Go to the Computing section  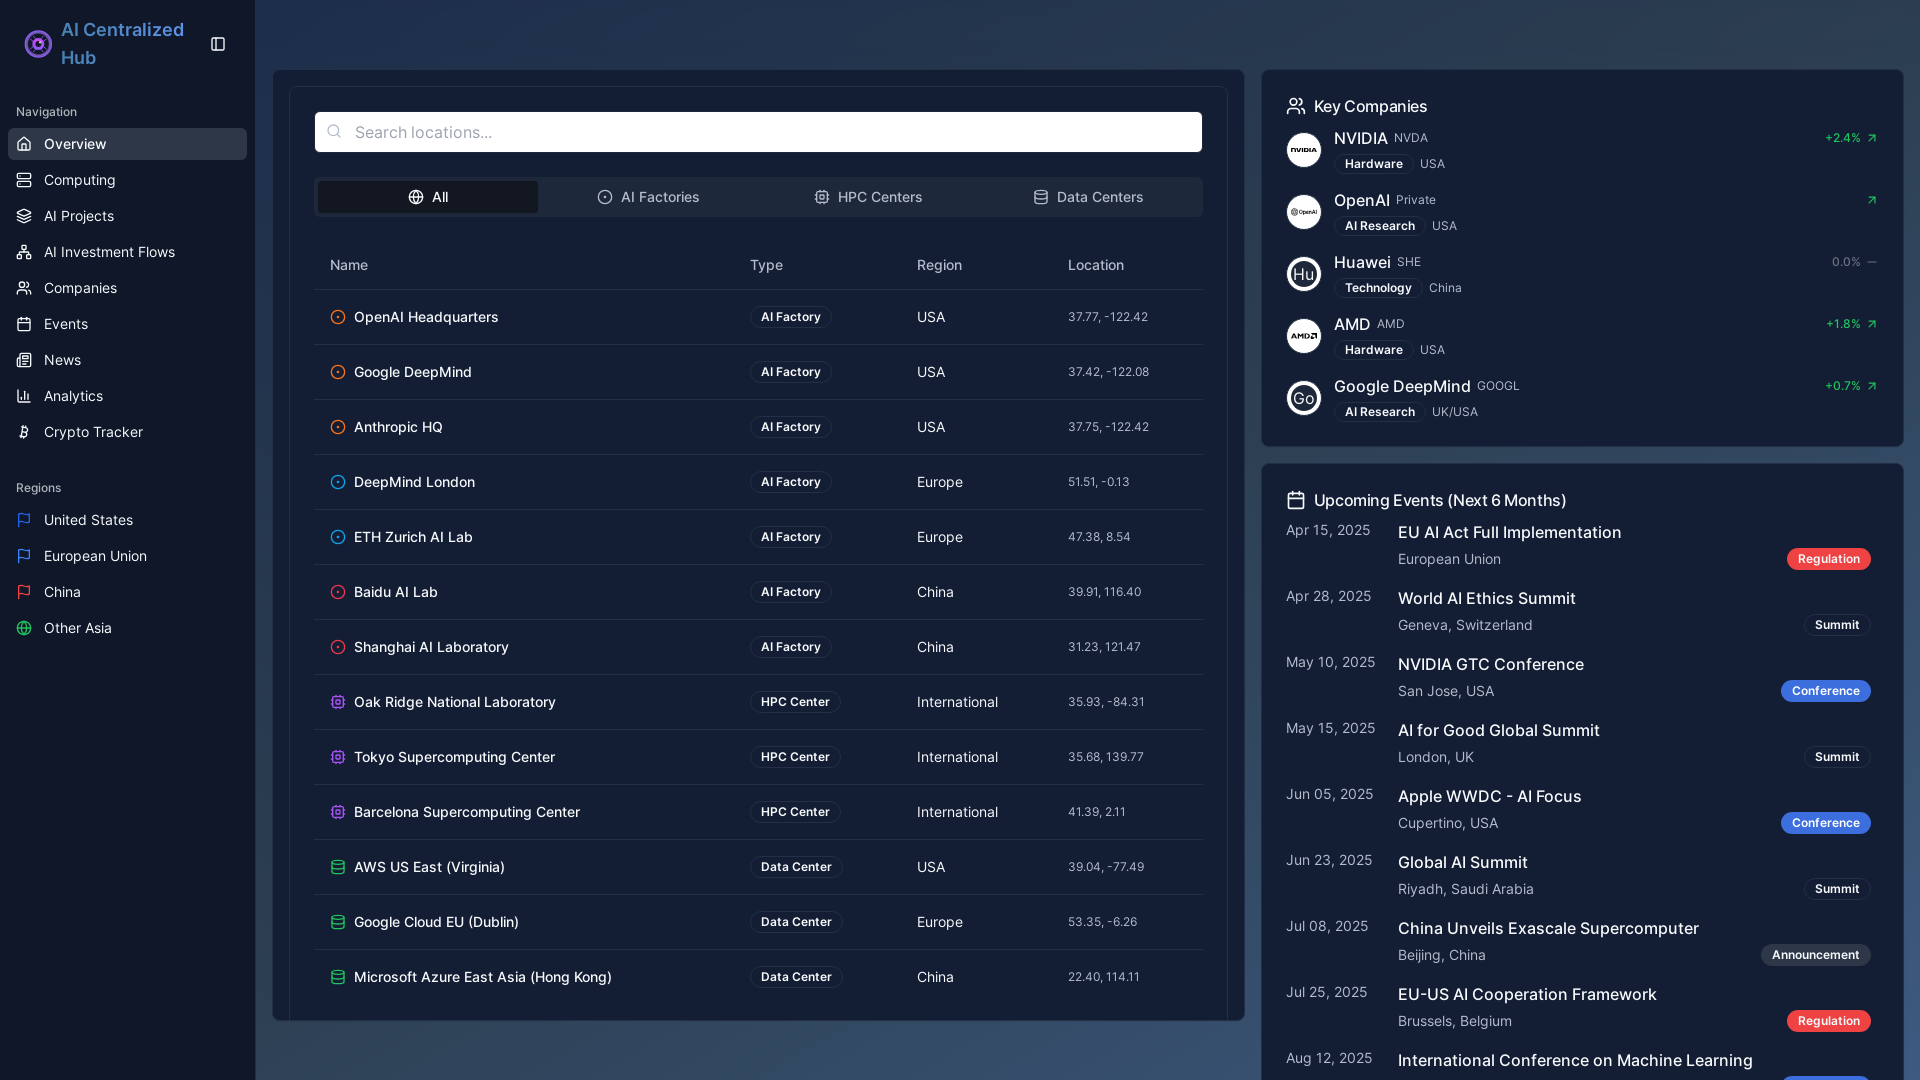coord(127,180)
